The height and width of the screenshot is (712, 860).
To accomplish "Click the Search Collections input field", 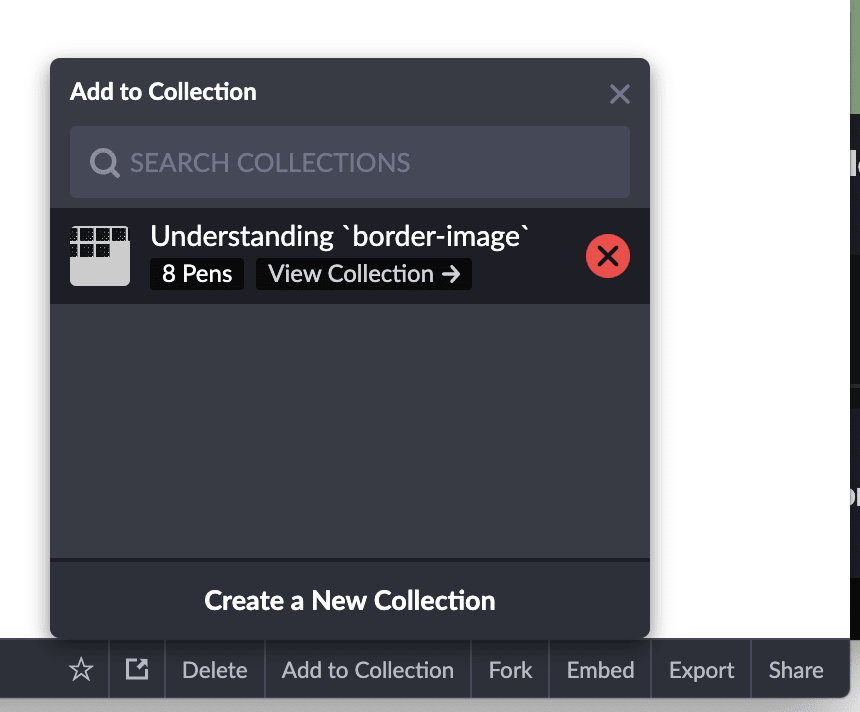I will click(350, 162).
